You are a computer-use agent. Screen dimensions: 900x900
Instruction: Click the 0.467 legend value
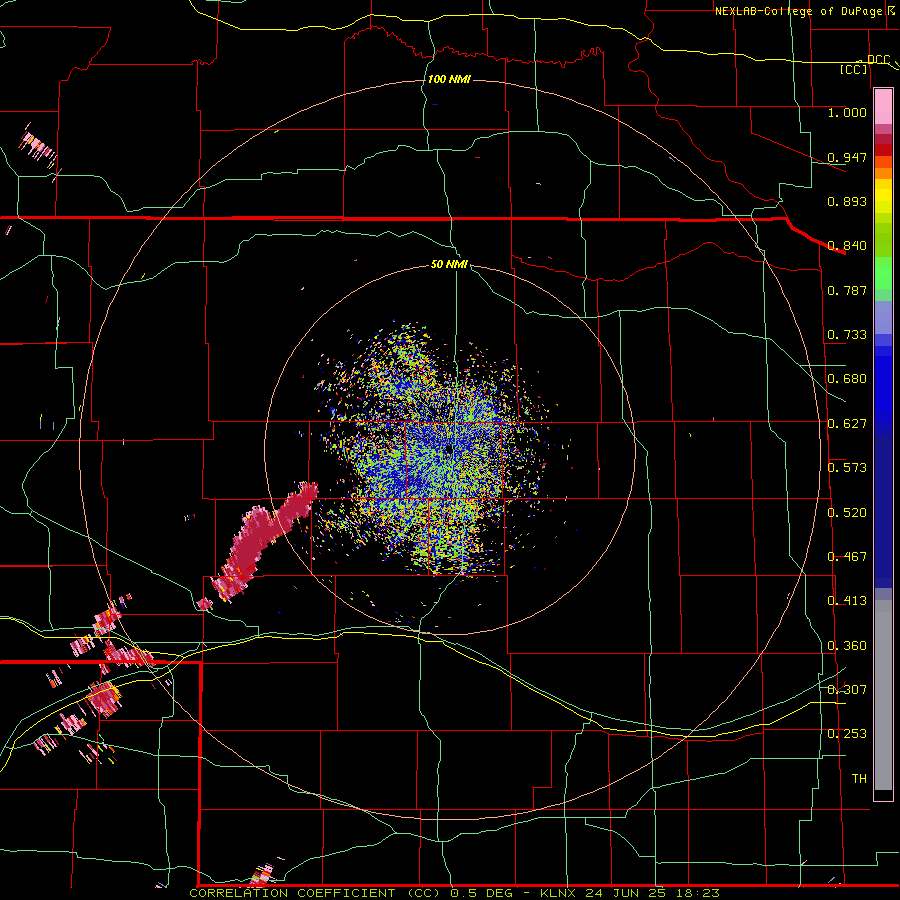(x=847, y=557)
